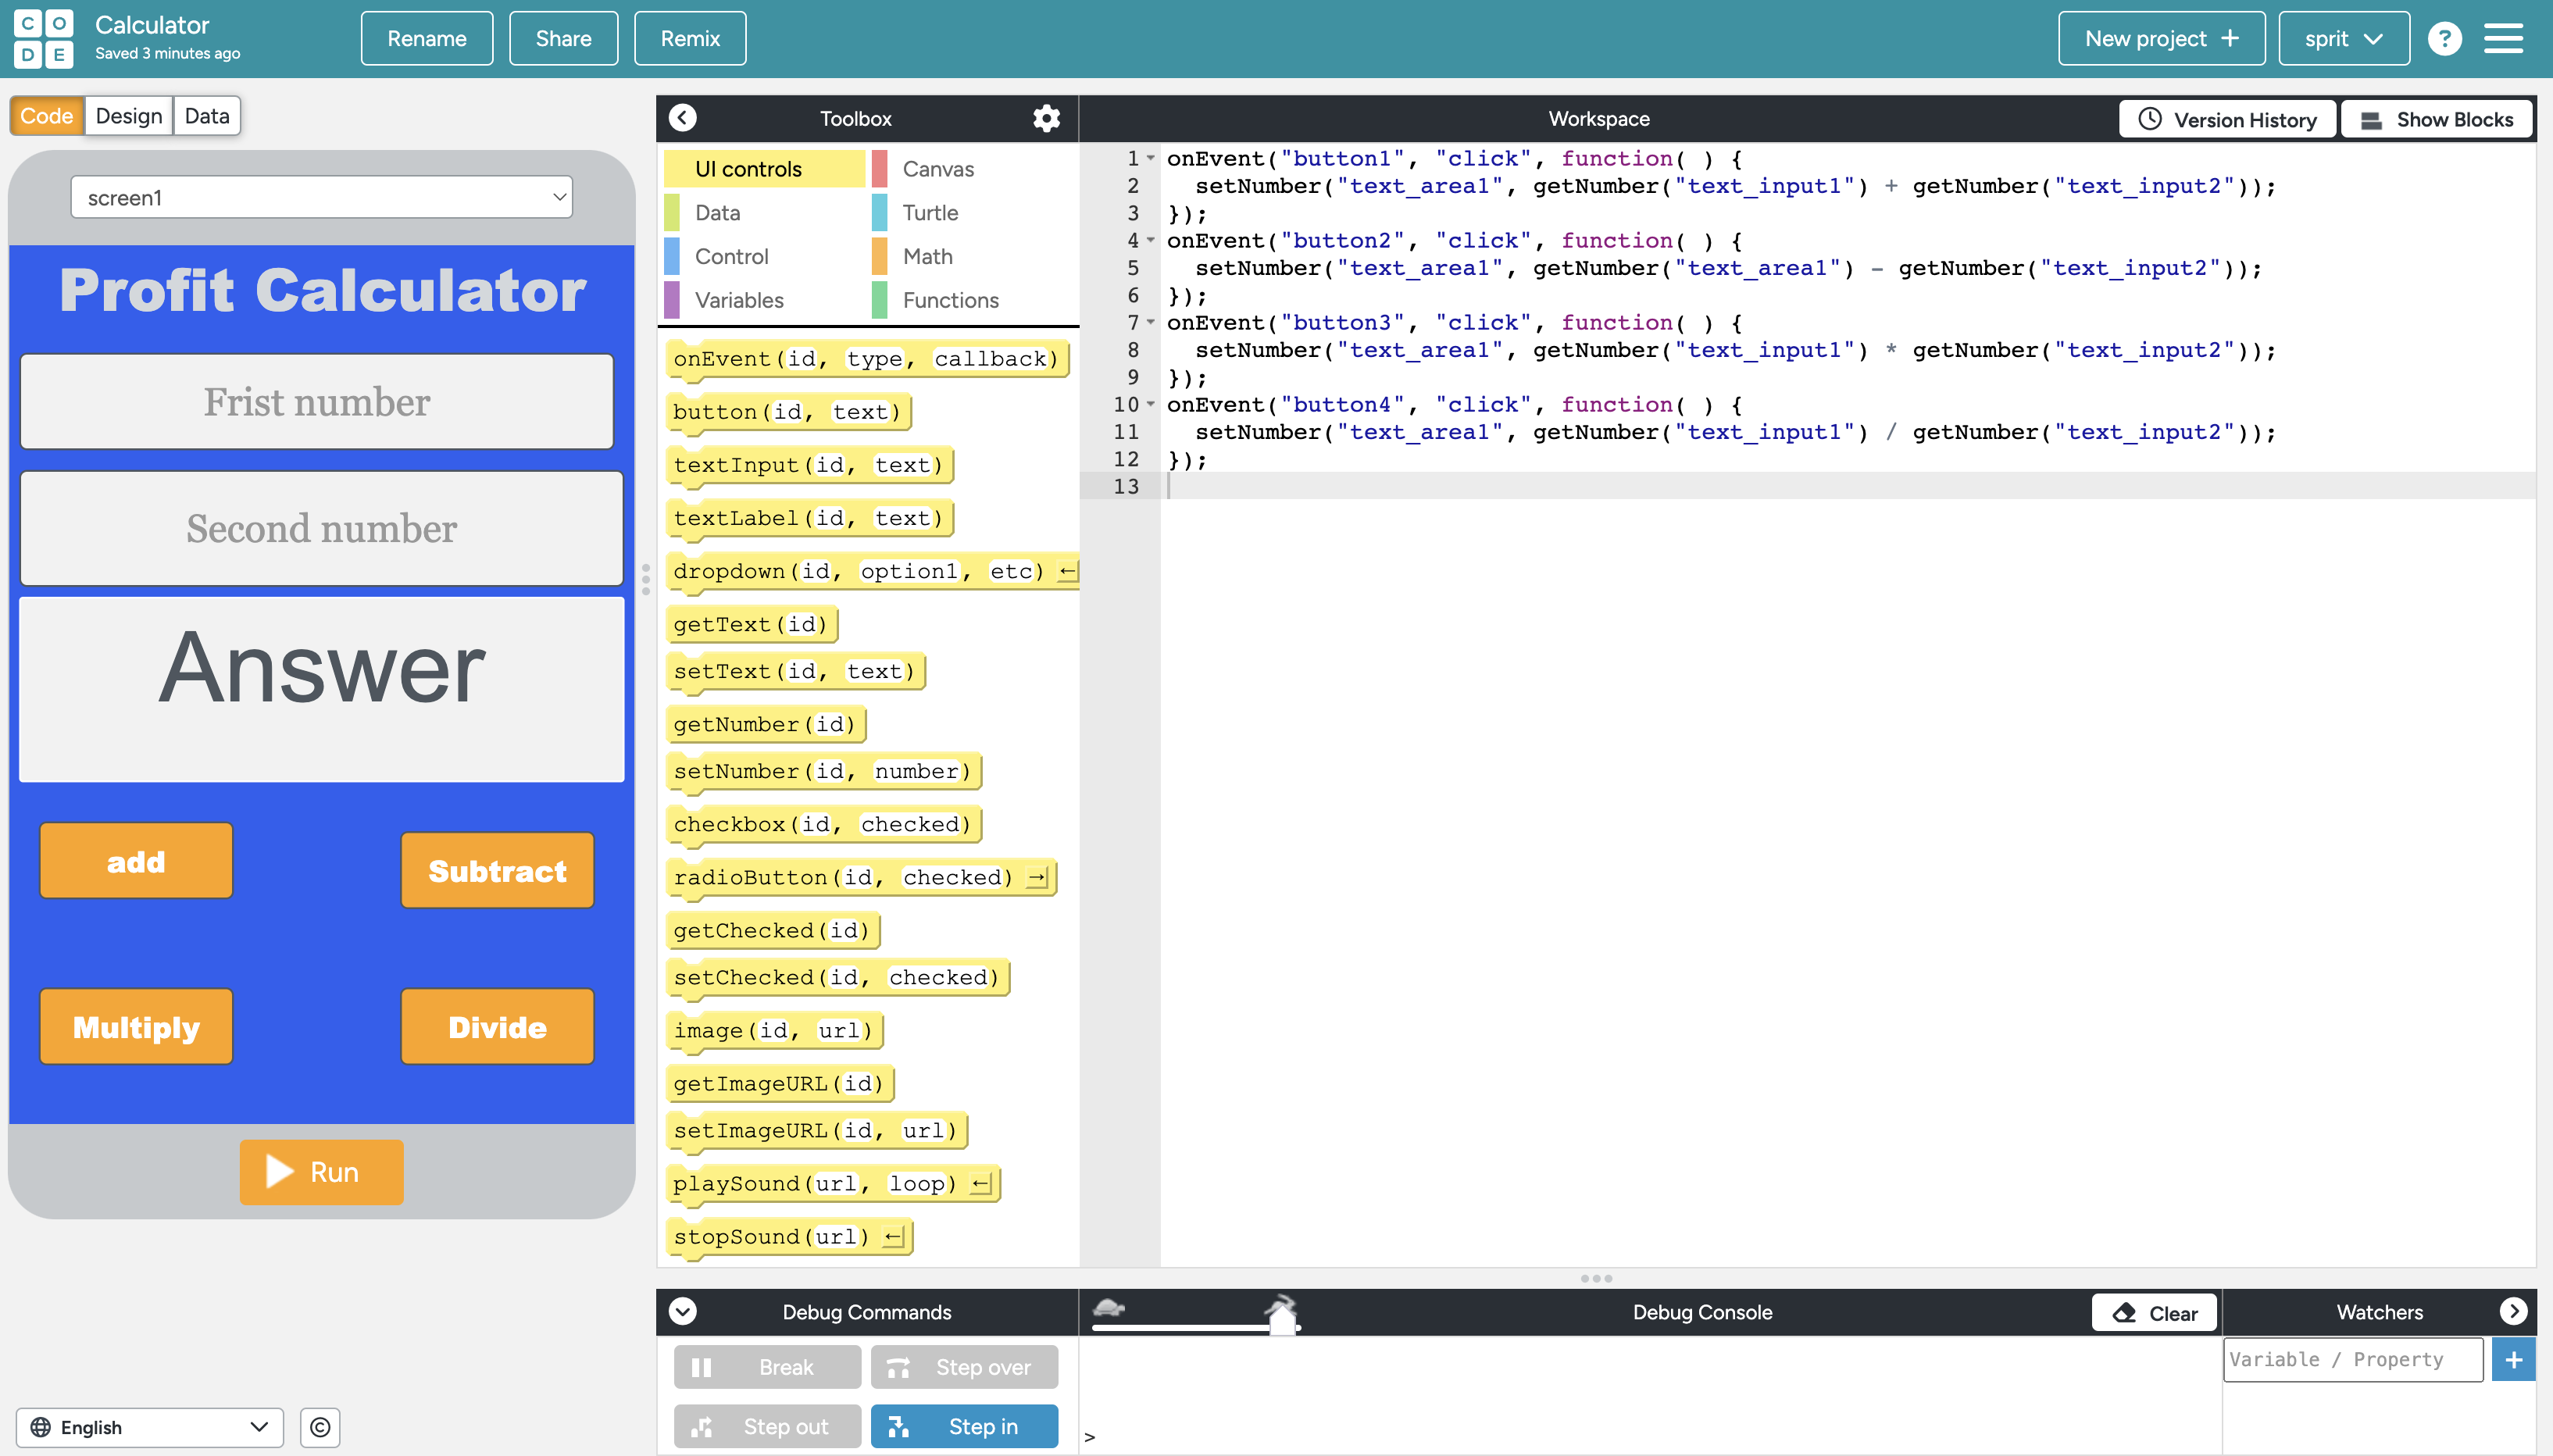2553x1456 pixels.
Task: Select the Math toolbox category
Action: 927,256
